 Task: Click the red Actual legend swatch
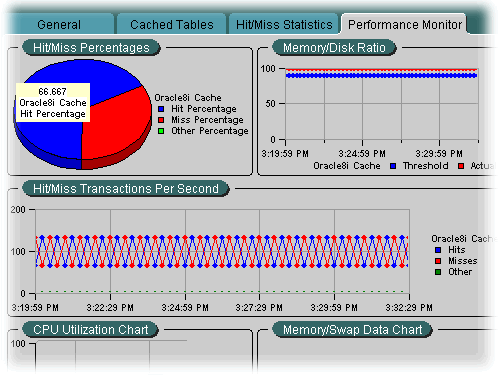tap(461, 166)
